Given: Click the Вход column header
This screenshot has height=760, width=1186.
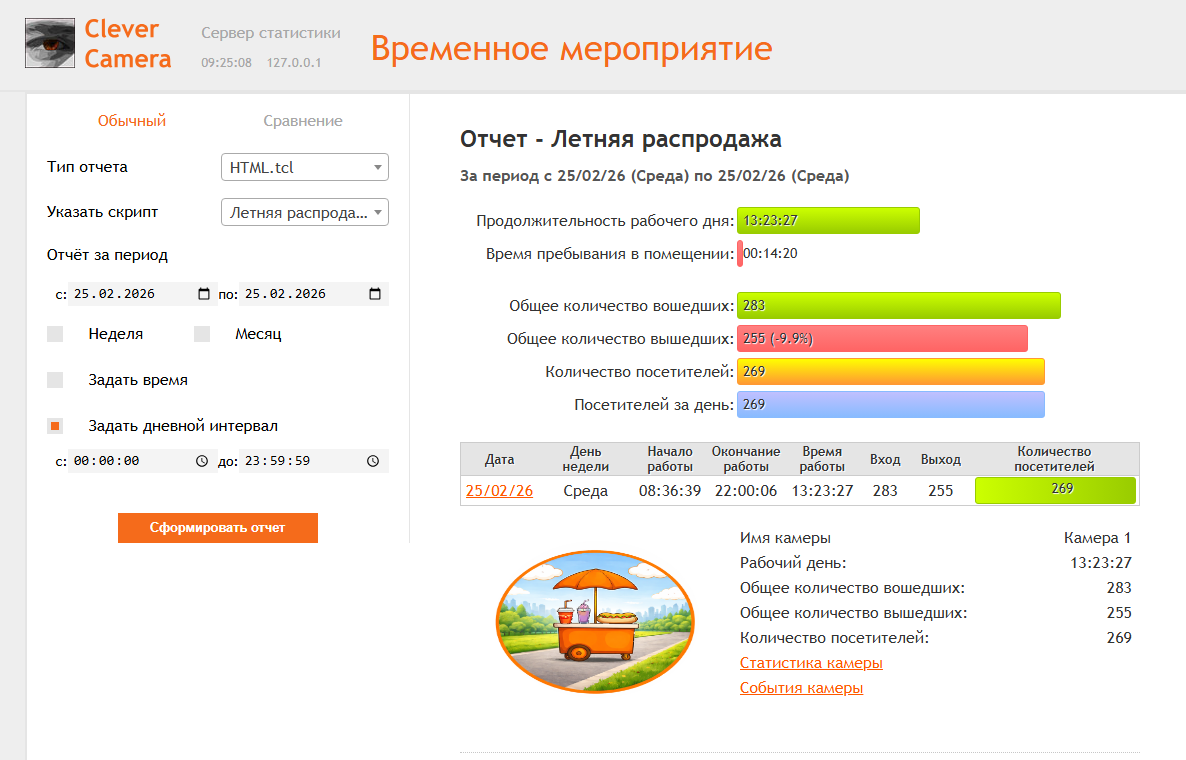Looking at the screenshot, I should pos(885,460).
